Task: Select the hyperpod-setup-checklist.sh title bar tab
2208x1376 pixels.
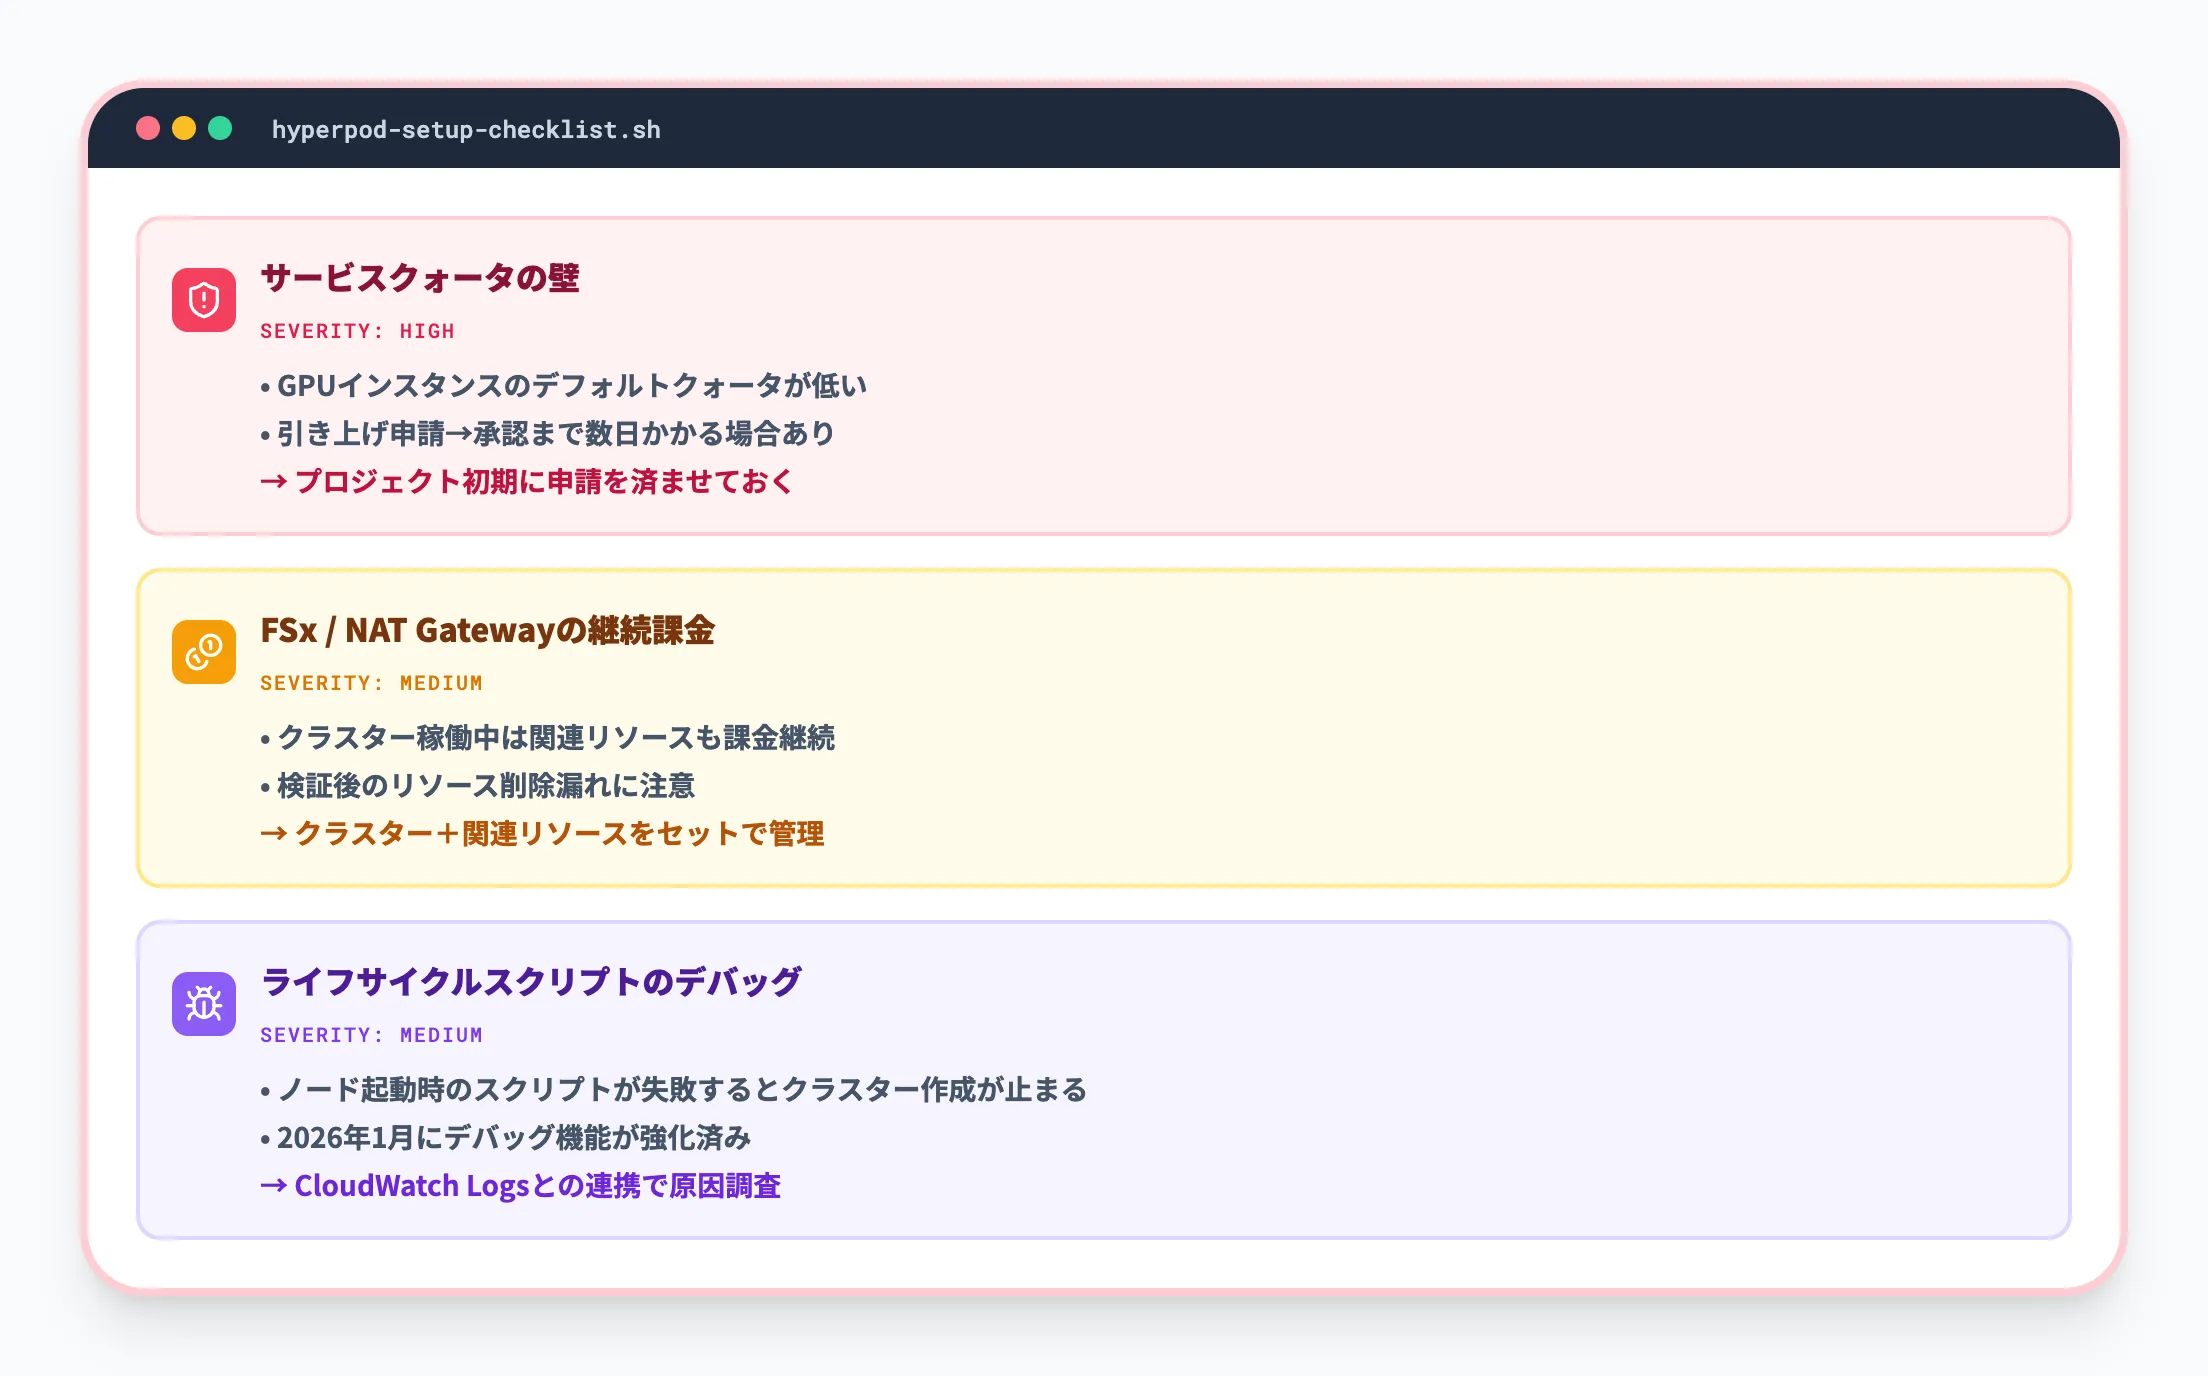Action: 464,129
